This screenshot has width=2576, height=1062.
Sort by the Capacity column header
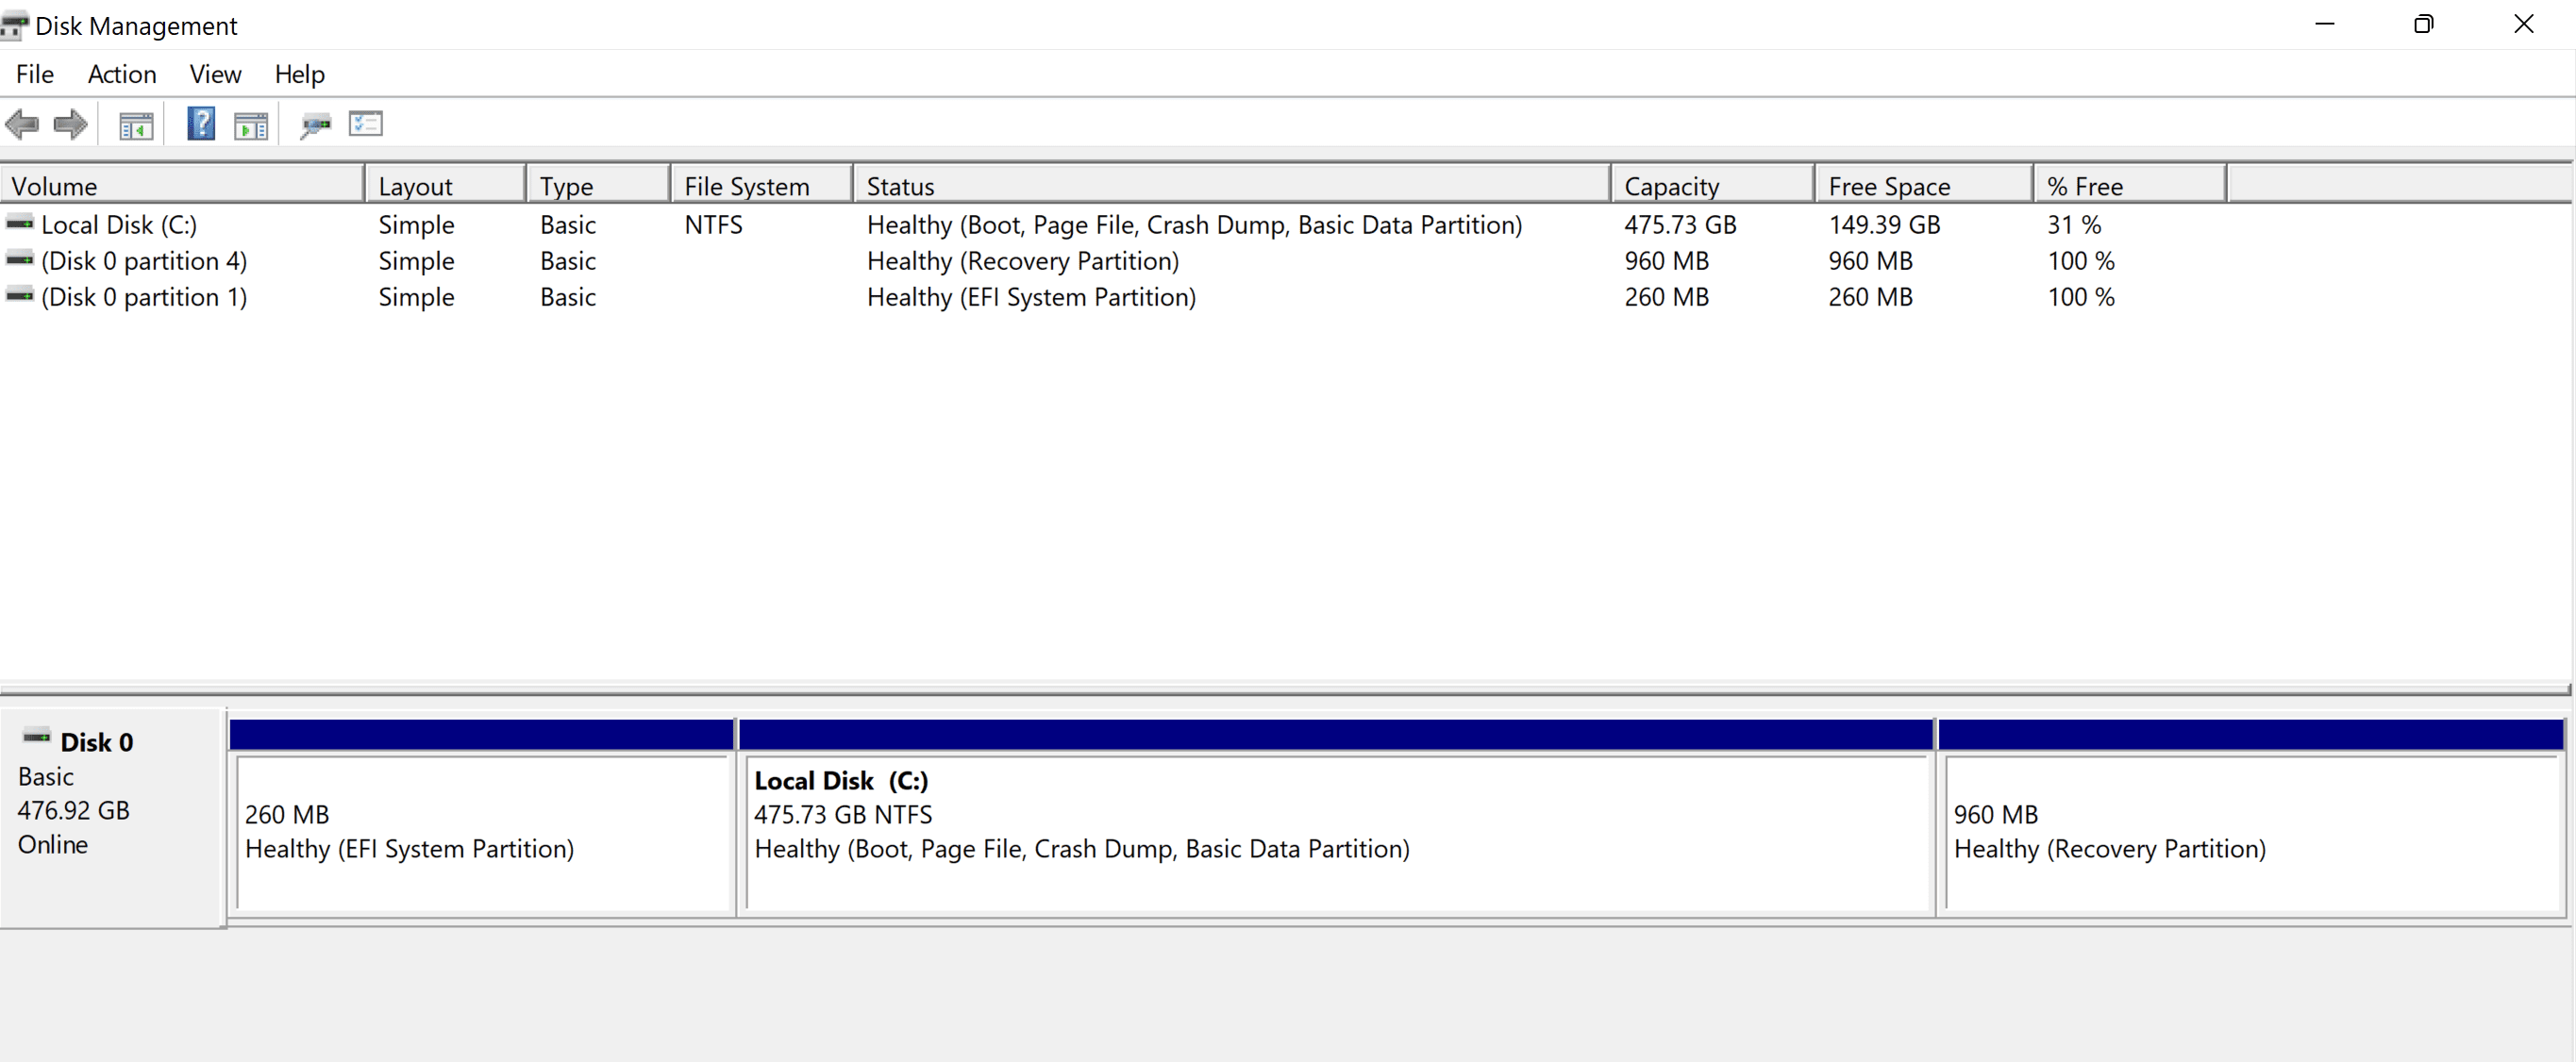(1713, 185)
